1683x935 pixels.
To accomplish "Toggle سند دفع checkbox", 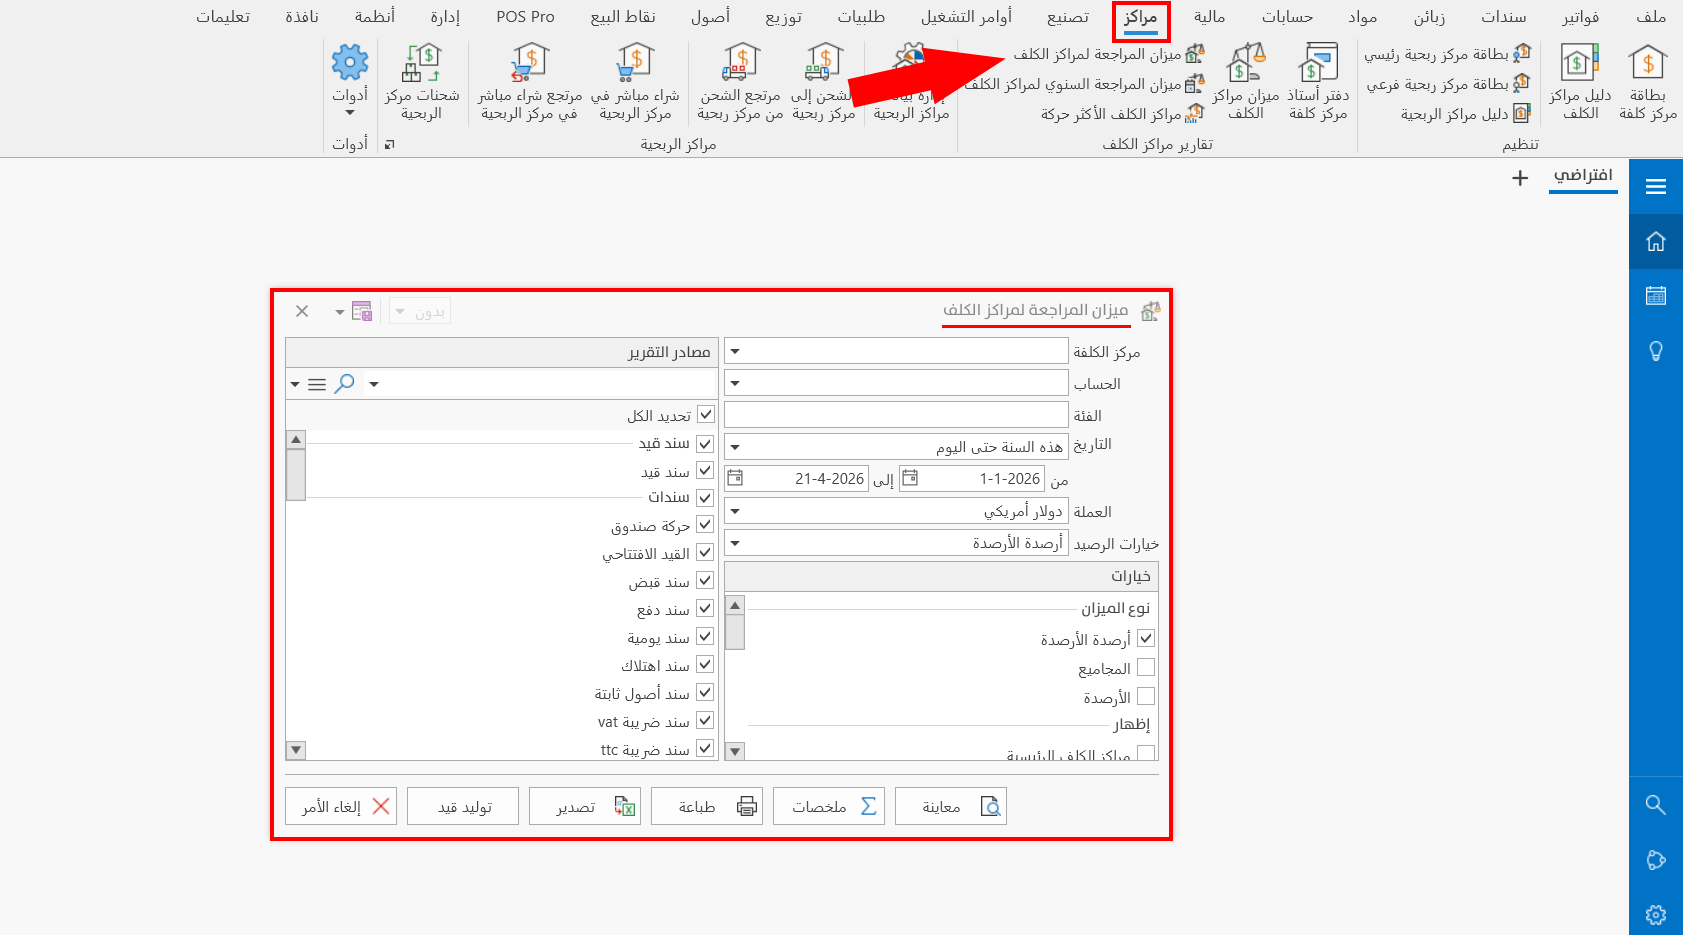I will click(705, 609).
